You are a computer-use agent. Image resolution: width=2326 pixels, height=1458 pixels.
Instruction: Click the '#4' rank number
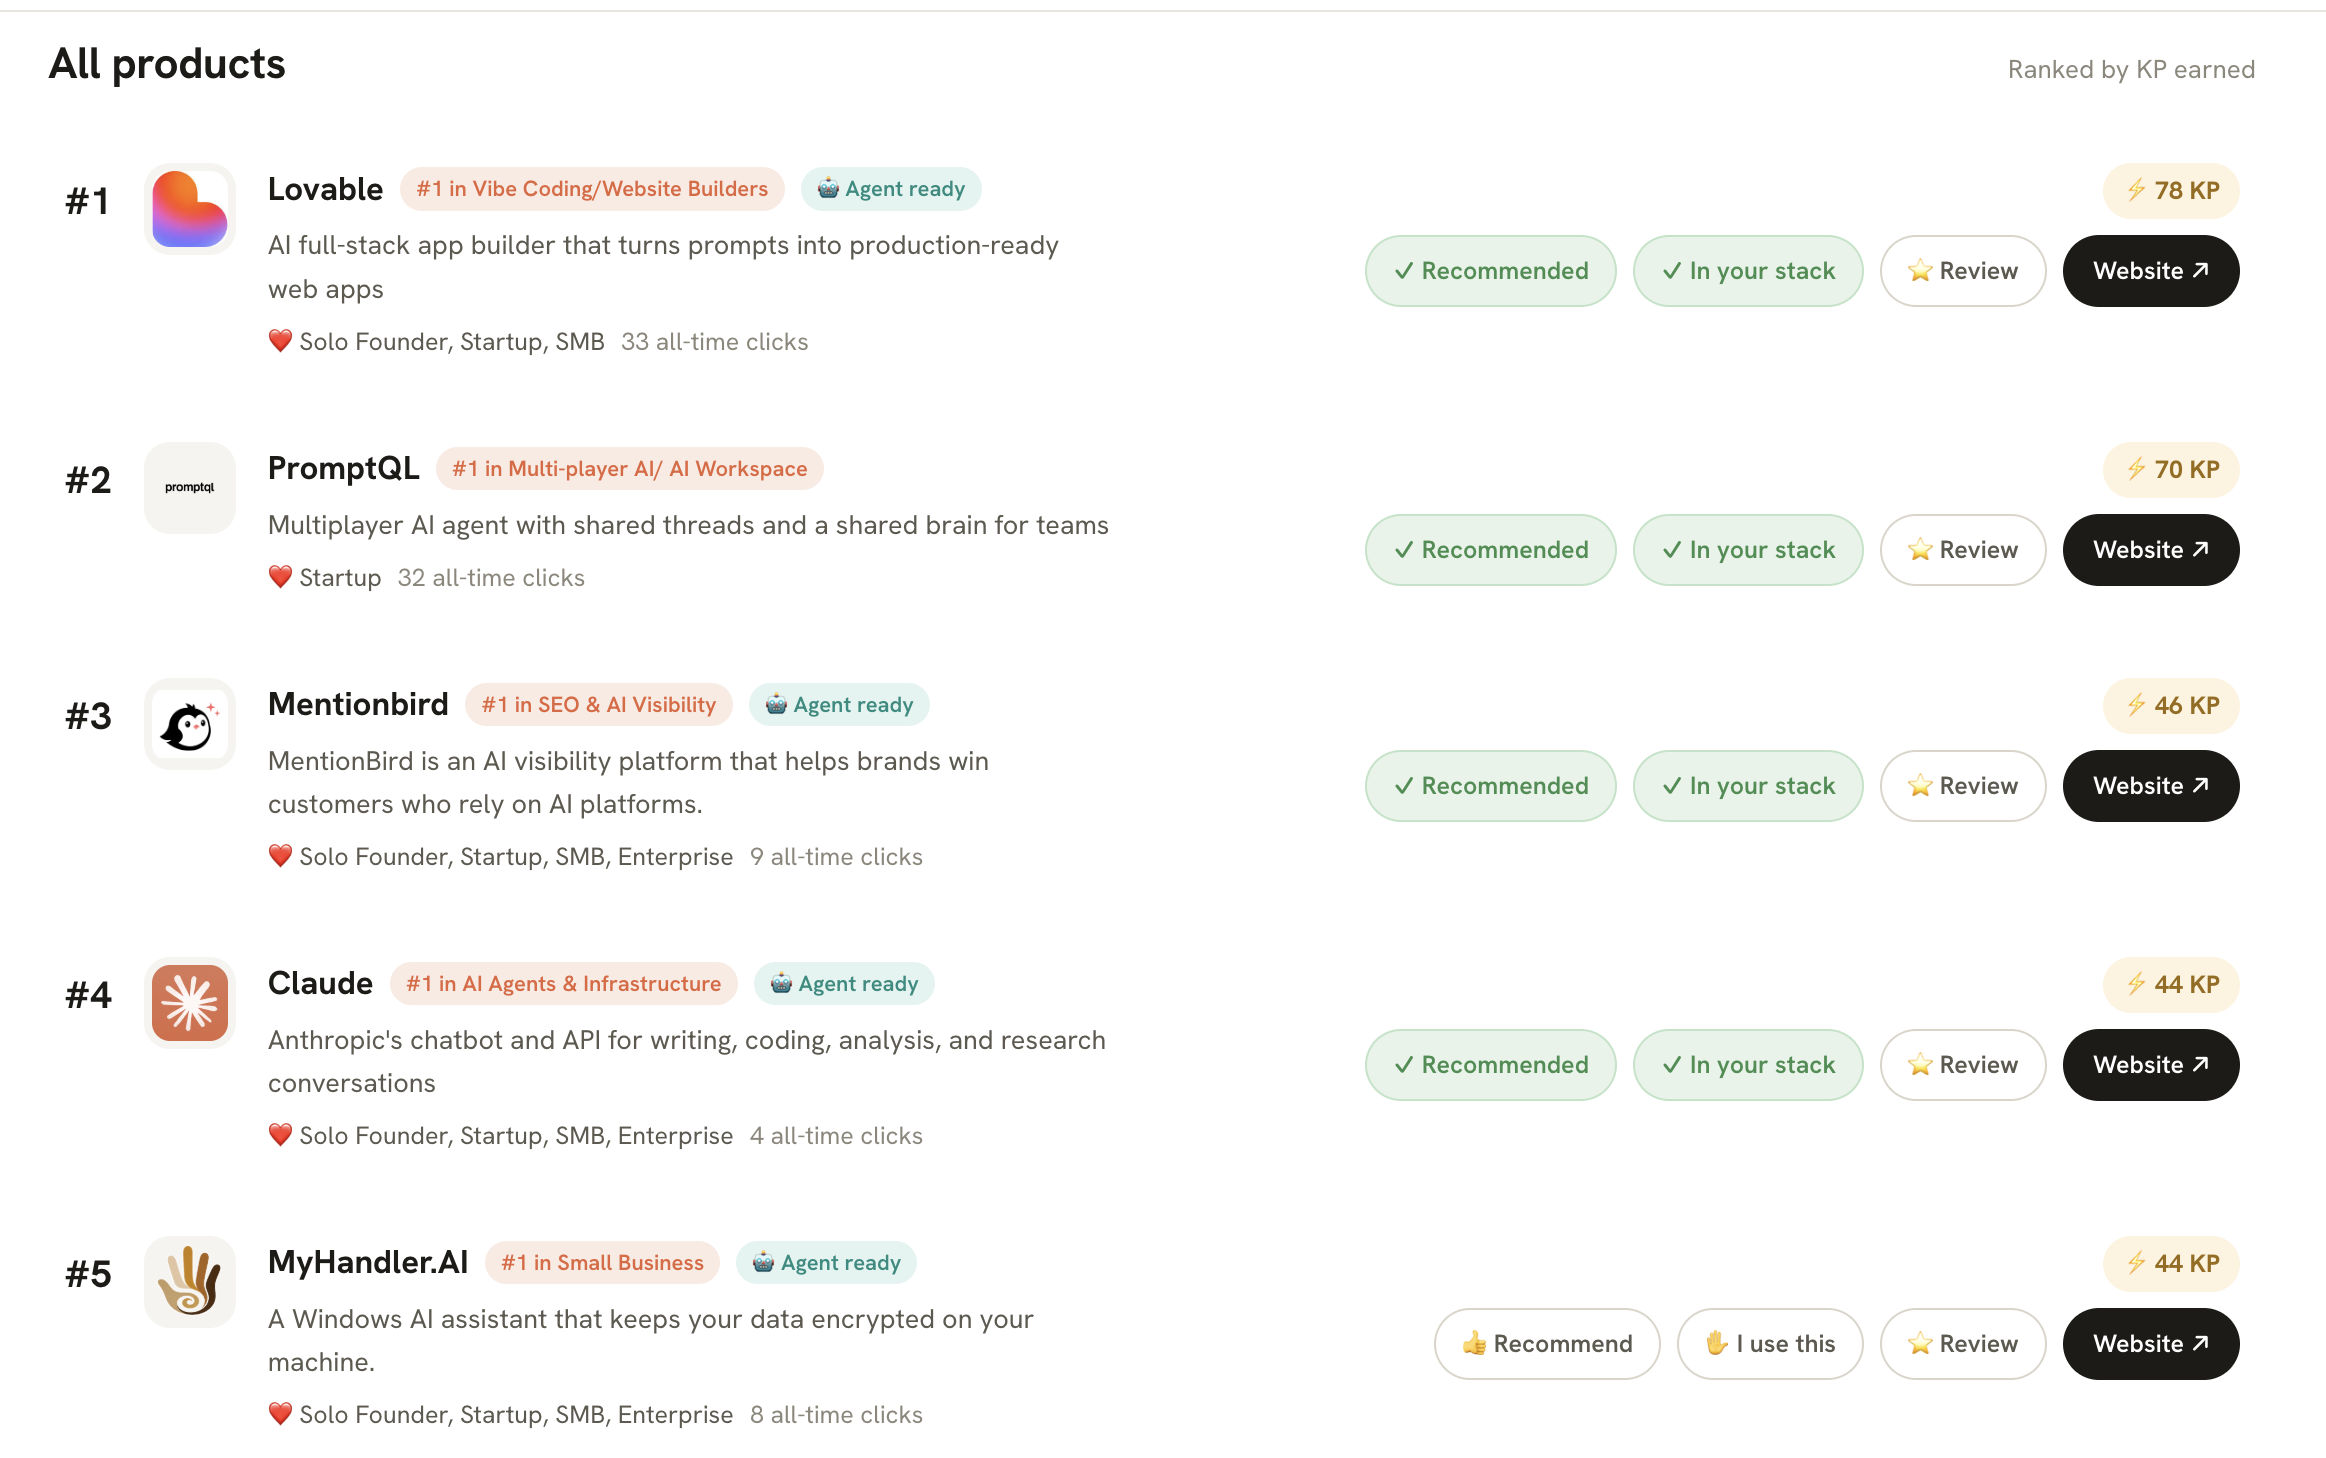pos(88,995)
